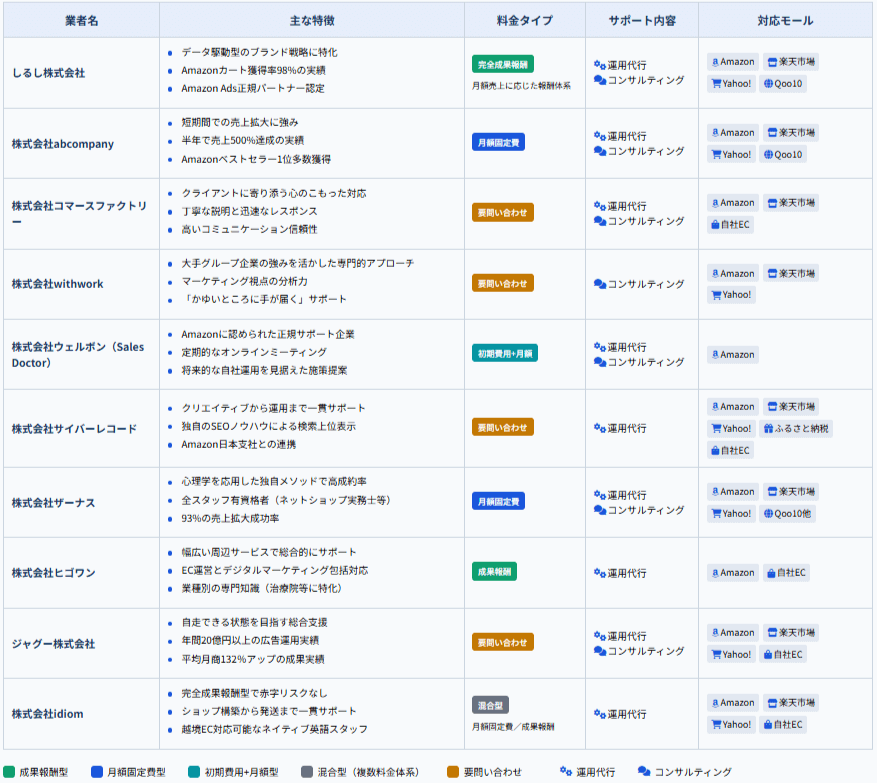The height and width of the screenshot is (783, 877).
Task: Click コンサルティング chat icon in withwork row
Action: coord(600,284)
